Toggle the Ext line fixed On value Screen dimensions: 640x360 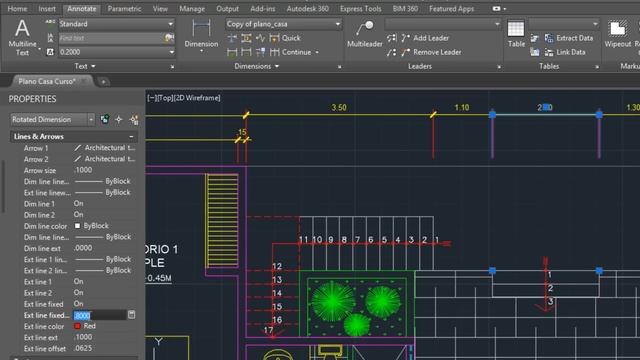click(x=78, y=304)
